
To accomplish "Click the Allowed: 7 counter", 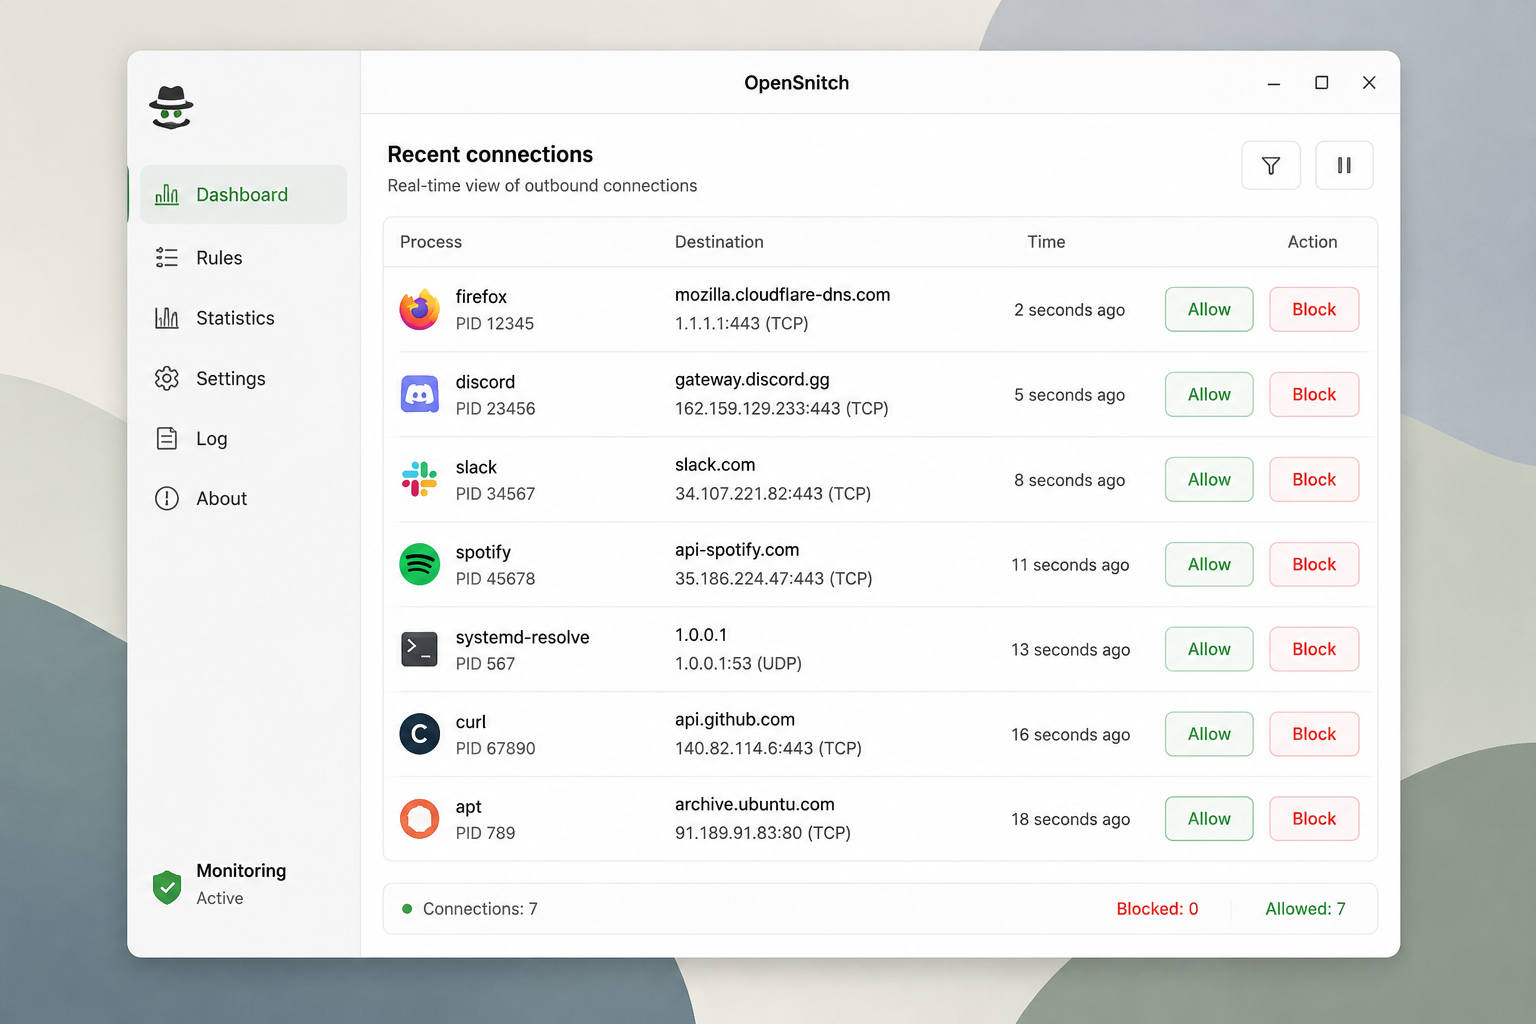I will tap(1305, 909).
